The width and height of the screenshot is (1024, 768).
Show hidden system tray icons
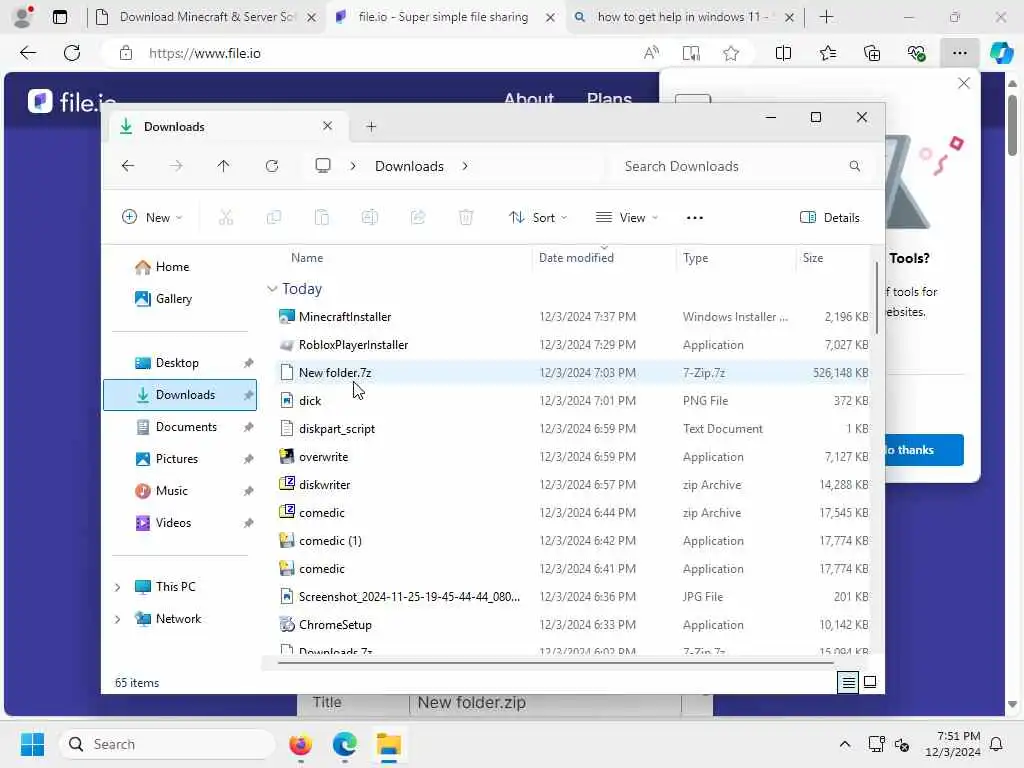(x=844, y=744)
